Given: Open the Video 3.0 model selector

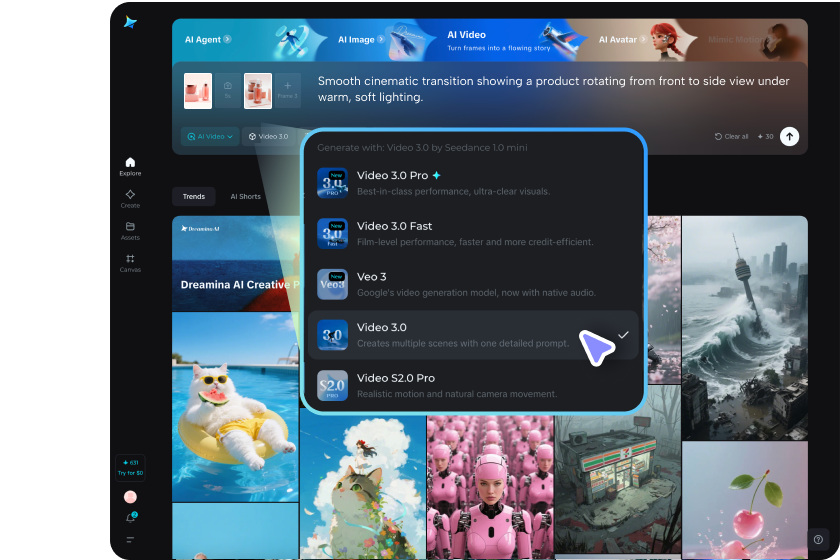Looking at the screenshot, I should pos(269,137).
